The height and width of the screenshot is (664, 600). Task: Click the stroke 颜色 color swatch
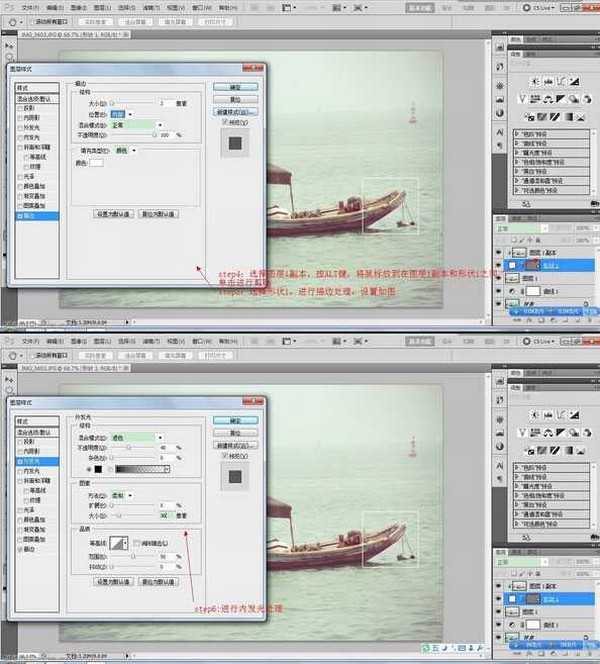[97, 162]
